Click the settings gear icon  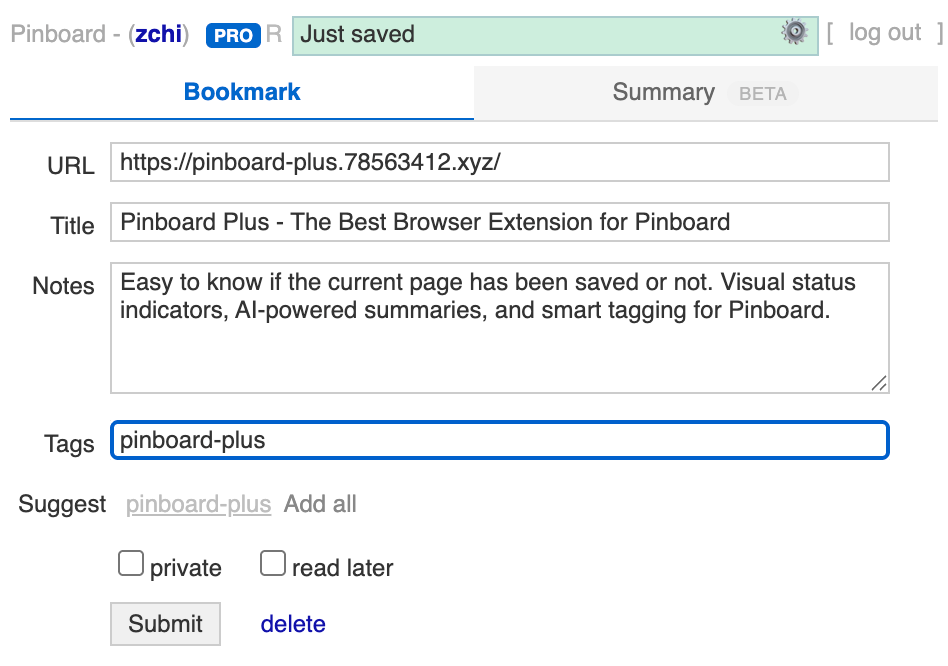point(793,33)
